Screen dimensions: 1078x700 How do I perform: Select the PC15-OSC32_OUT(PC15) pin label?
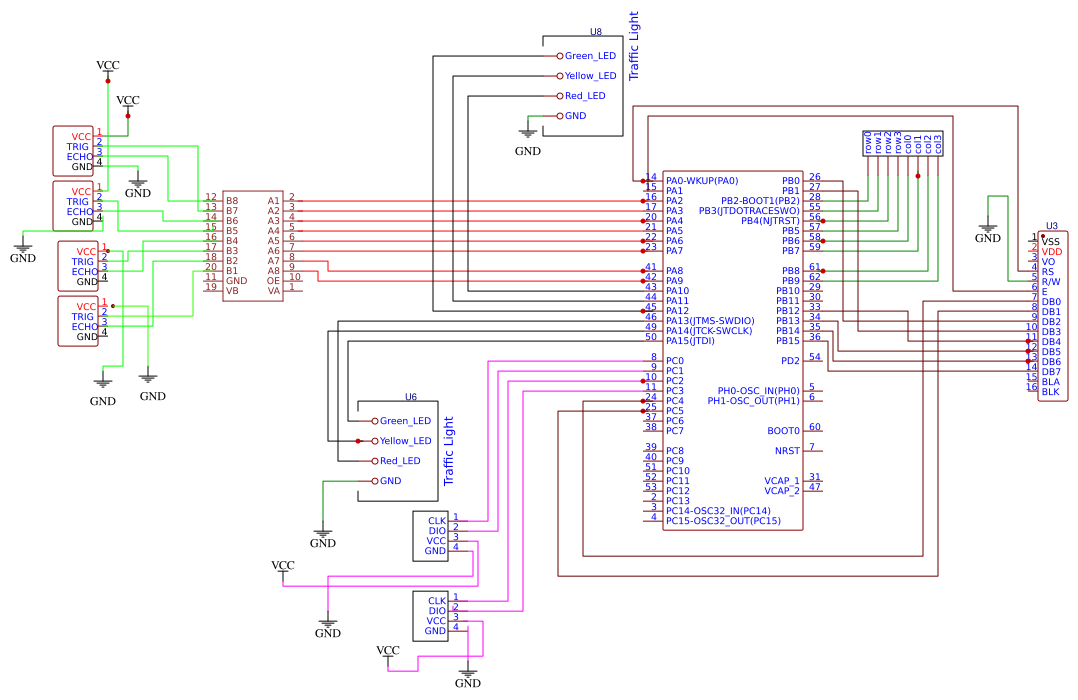click(x=723, y=521)
